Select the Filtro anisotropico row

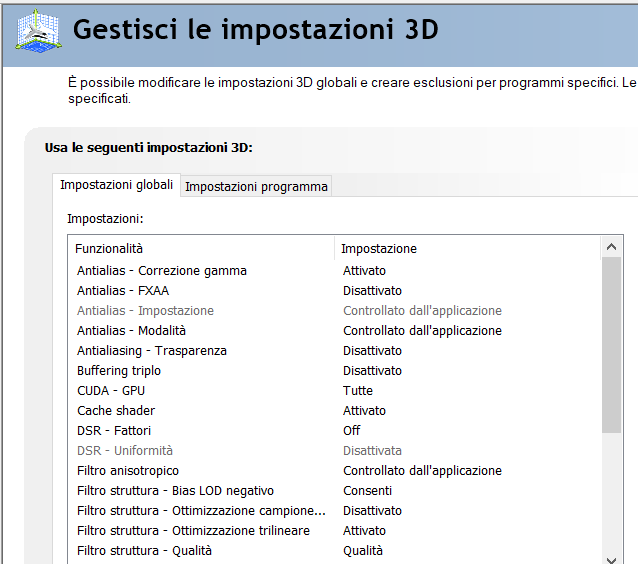tap(334, 470)
